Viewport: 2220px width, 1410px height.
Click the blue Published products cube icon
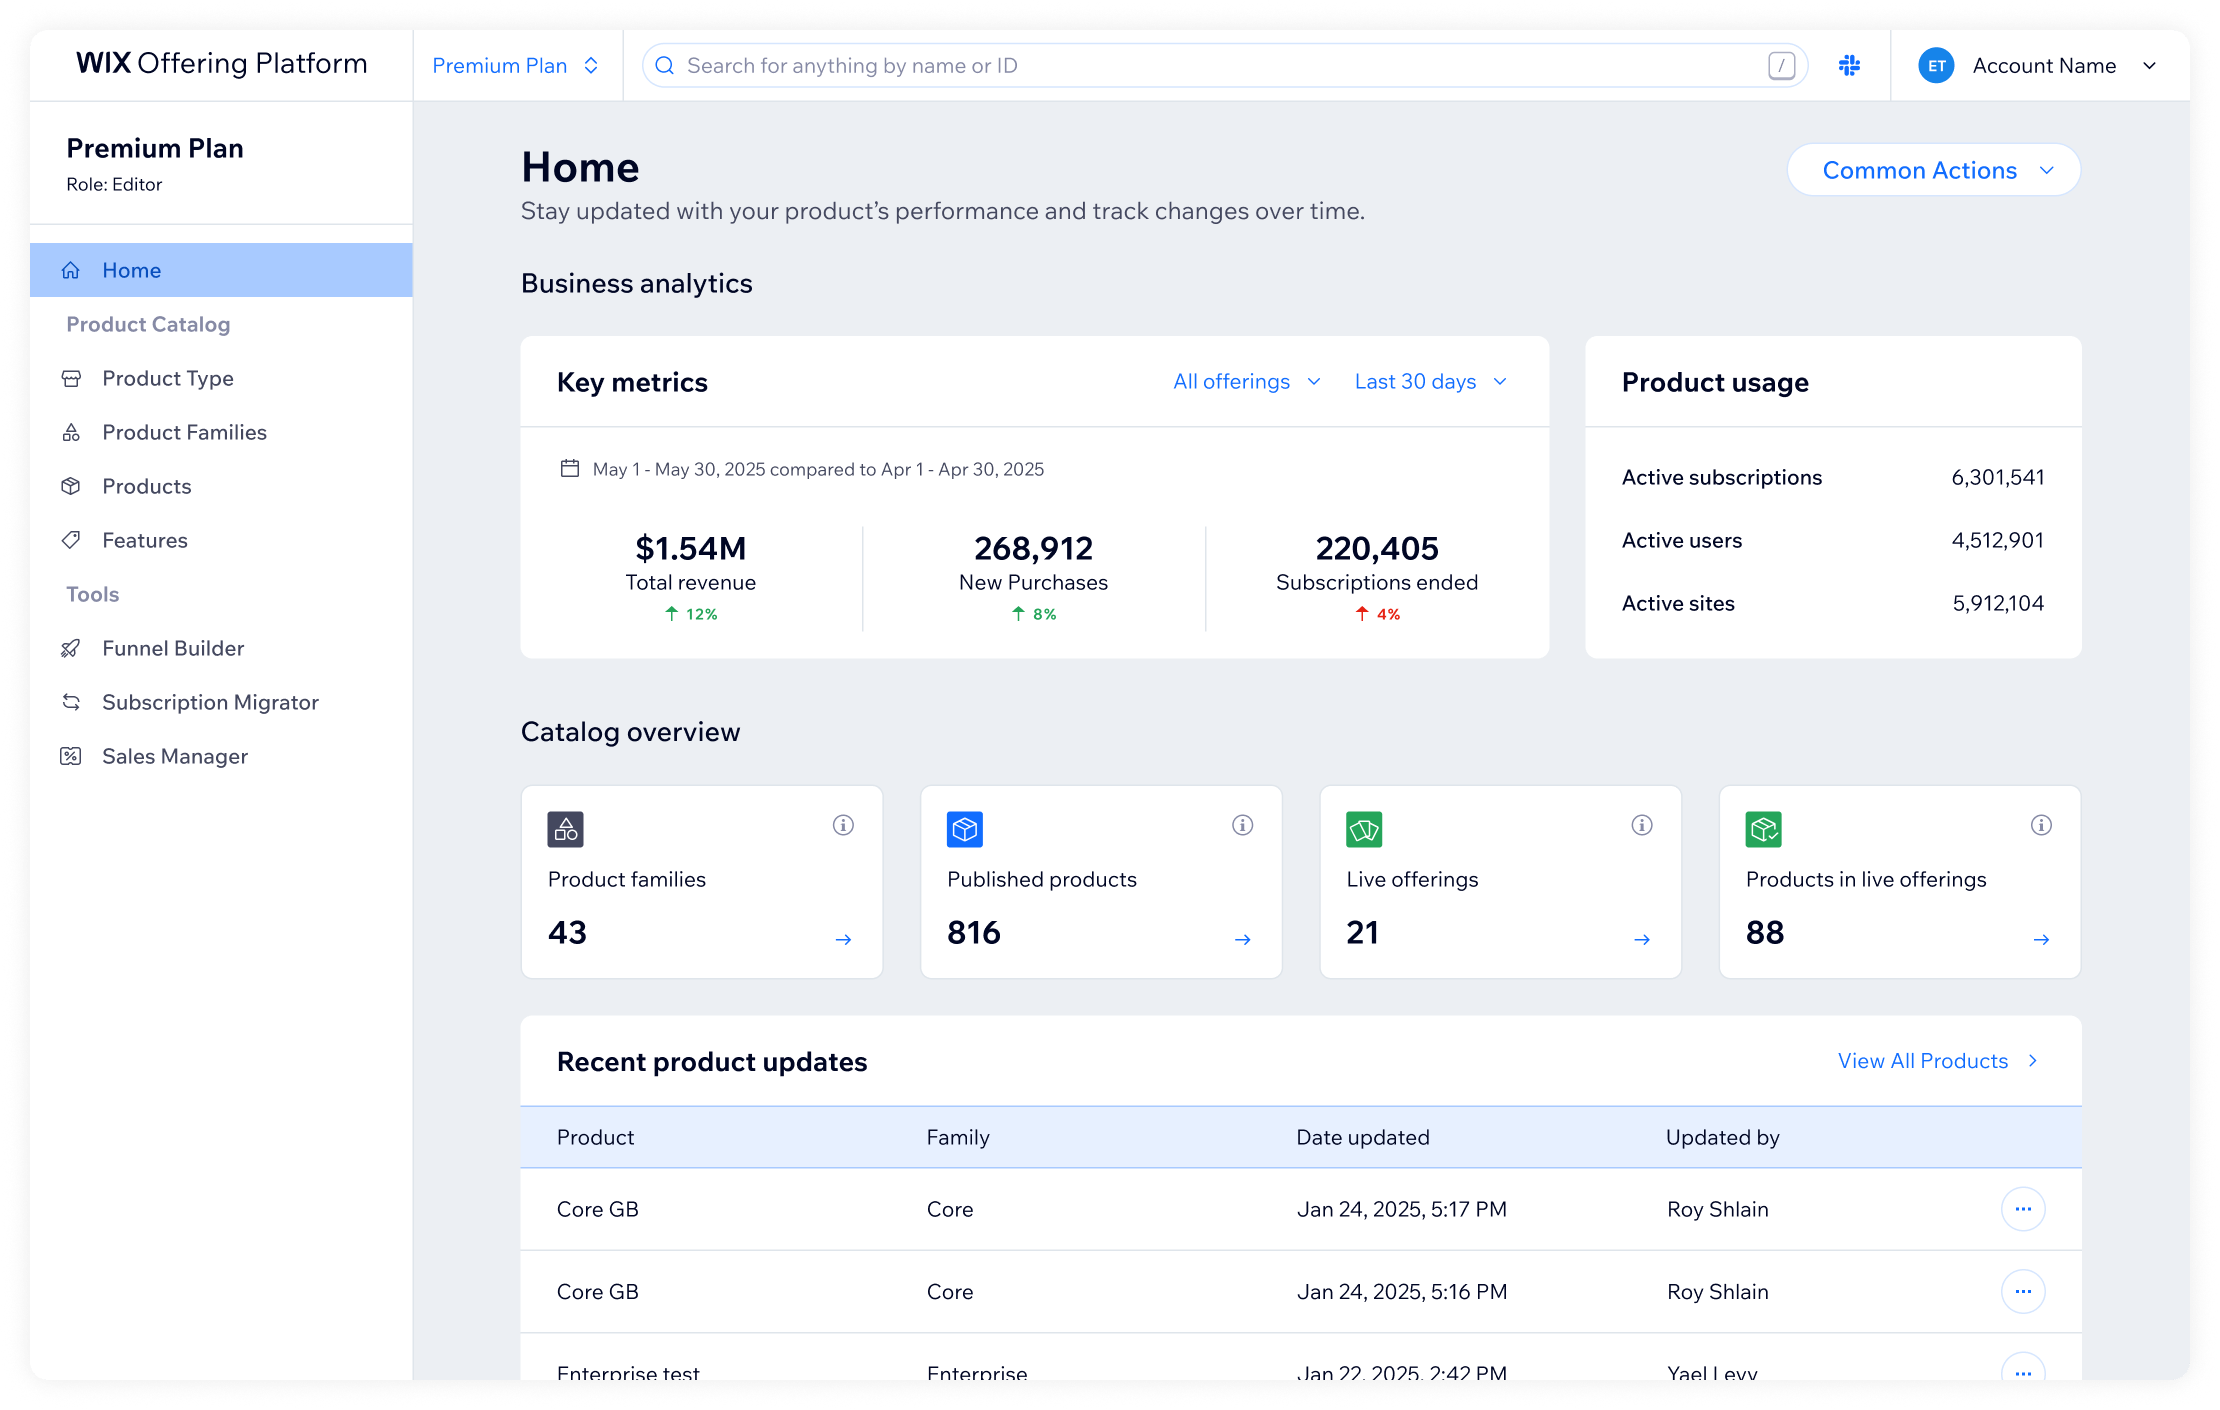point(965,829)
